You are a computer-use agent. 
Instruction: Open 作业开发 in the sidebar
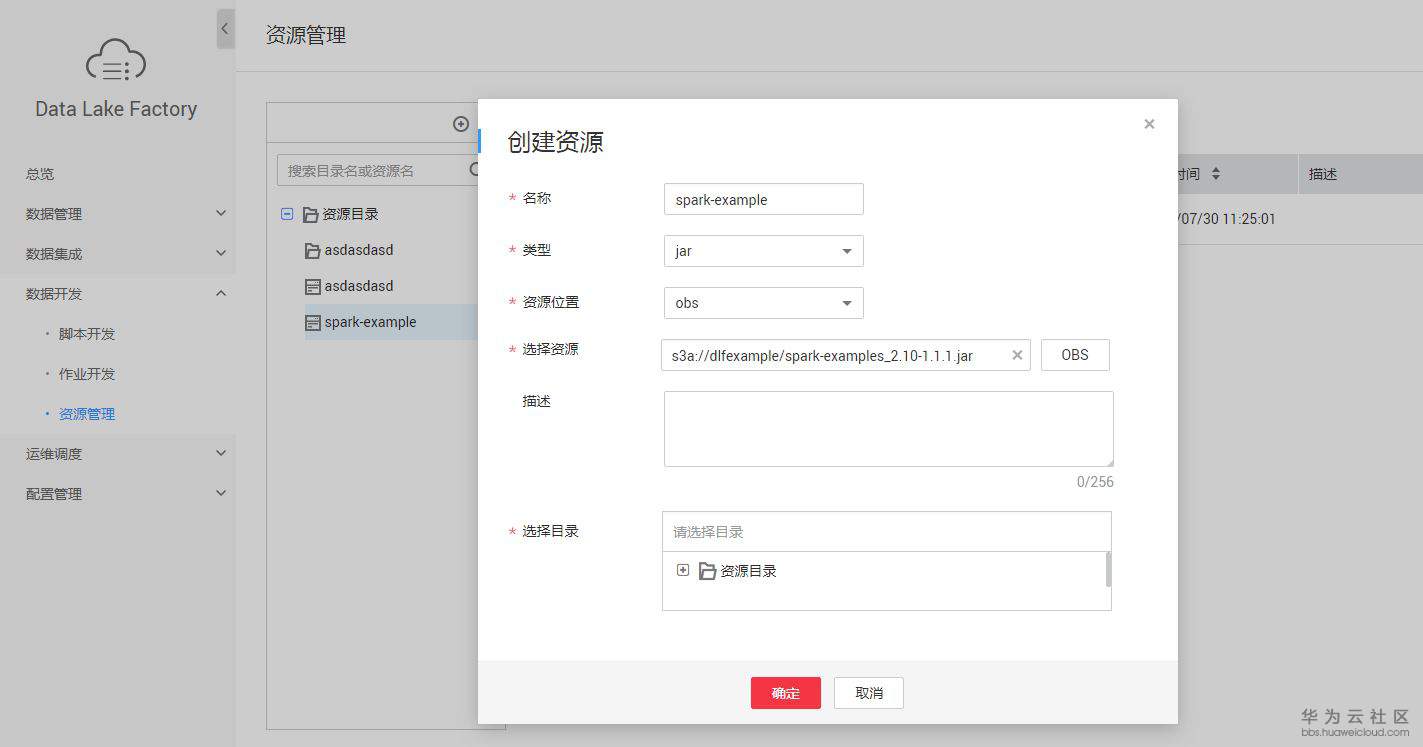[87, 374]
